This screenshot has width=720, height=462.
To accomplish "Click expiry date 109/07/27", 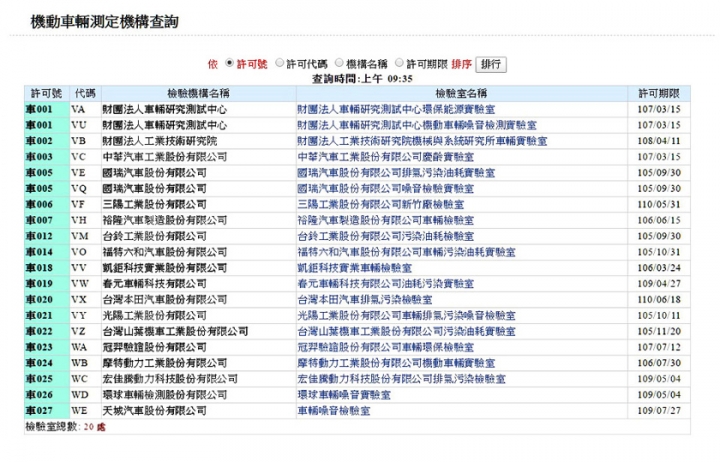I will pos(659,410).
